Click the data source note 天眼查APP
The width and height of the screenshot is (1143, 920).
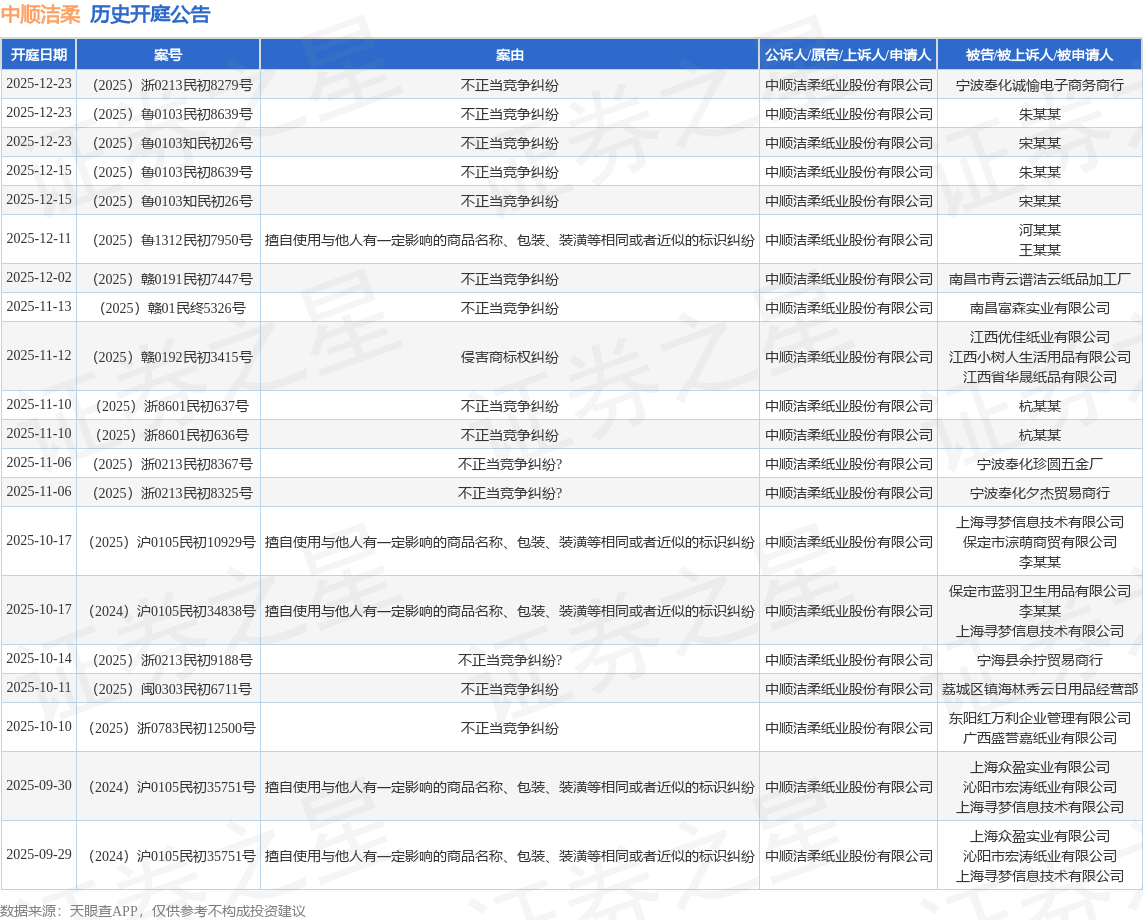coord(104,911)
